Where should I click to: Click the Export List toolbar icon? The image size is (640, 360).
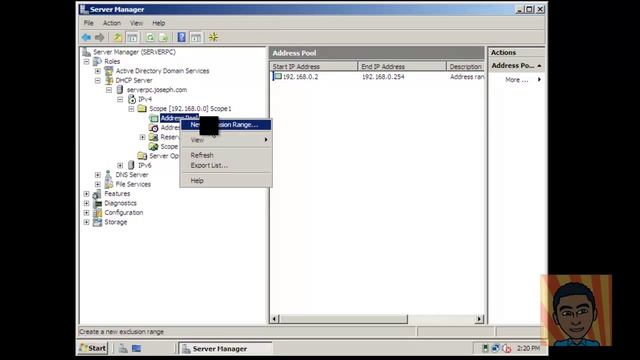click(163, 38)
